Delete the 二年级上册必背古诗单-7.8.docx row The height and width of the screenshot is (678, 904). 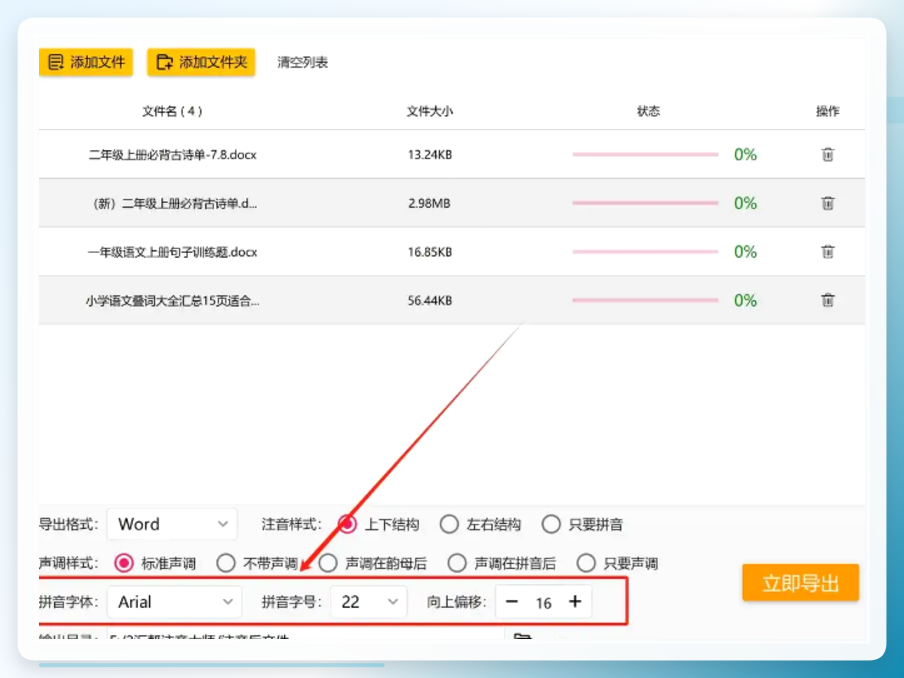827,155
